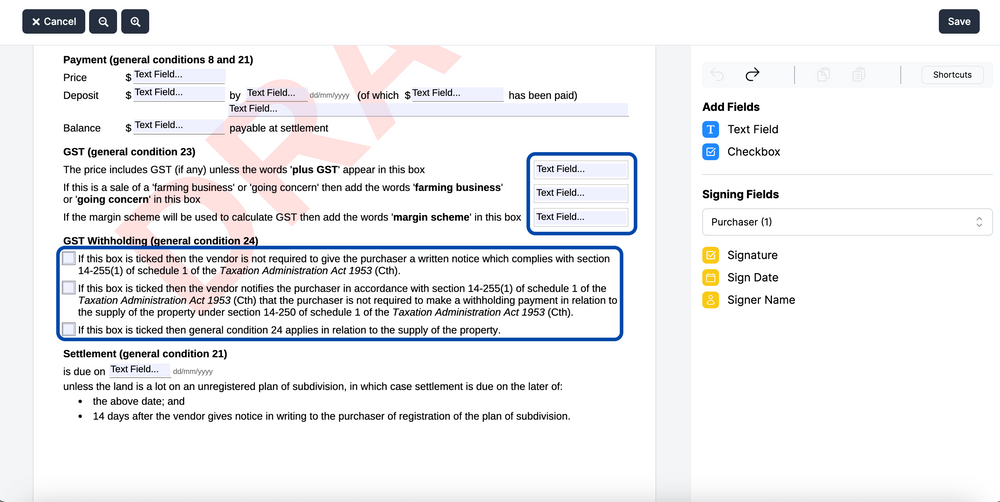Click the 'of which' paid amount field
The image size is (1000, 502).
point(457,94)
